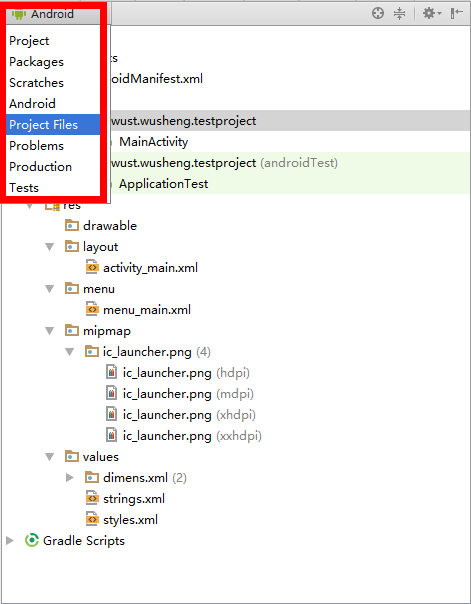471x604 pixels.
Task: Click the ic_launcher.png (xxhdpi) image icon
Action: pos(111,435)
